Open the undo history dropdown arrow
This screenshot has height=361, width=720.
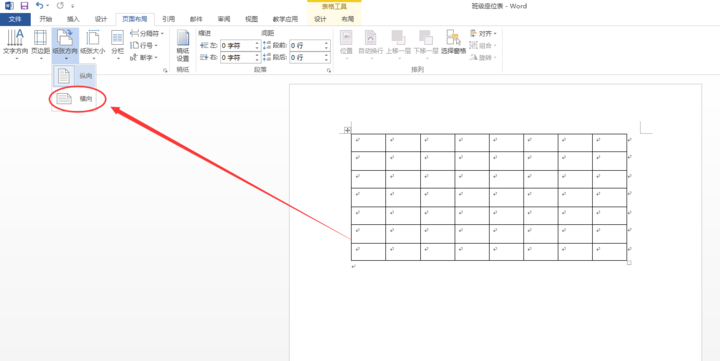pos(48,6)
